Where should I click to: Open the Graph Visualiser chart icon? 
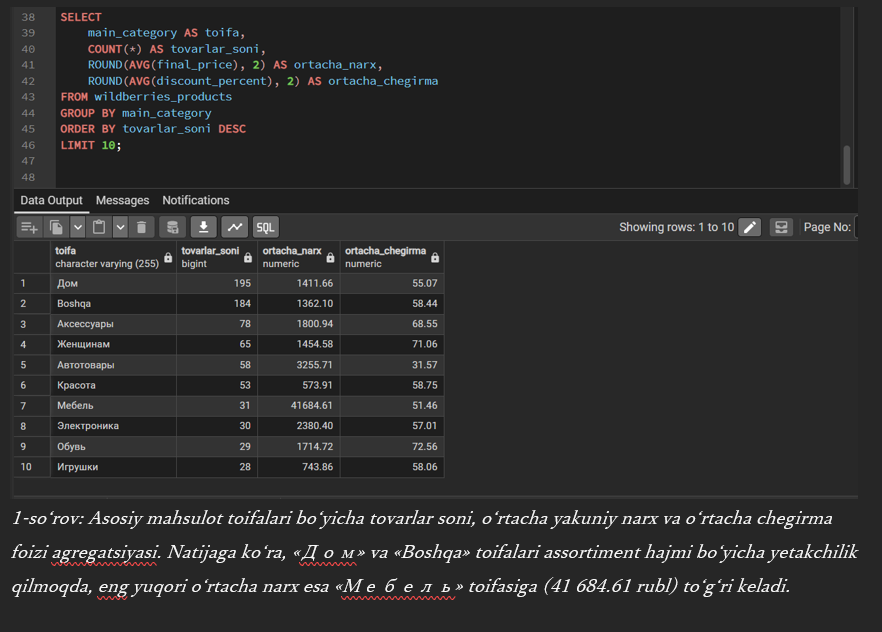(235, 227)
